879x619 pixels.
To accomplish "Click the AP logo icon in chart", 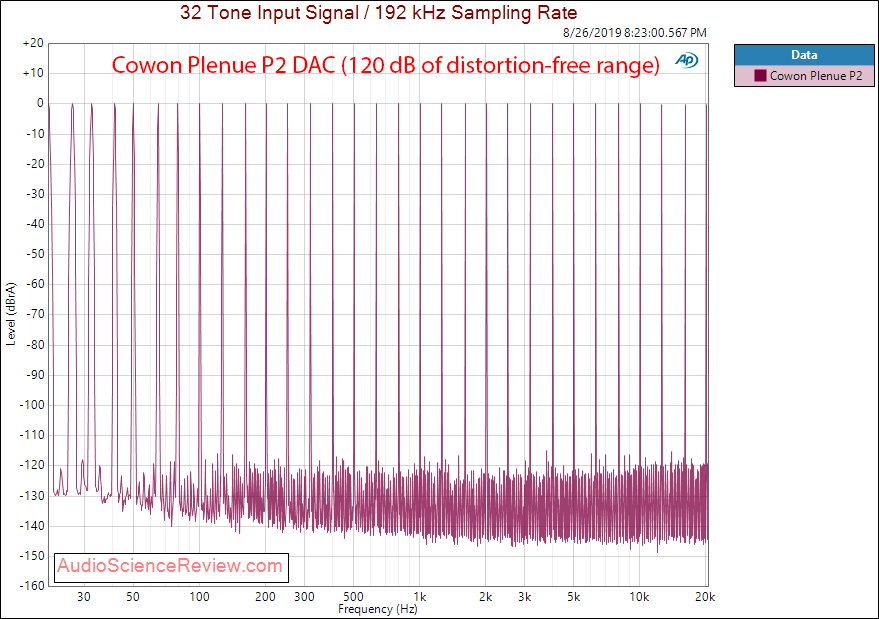I will point(687,60).
